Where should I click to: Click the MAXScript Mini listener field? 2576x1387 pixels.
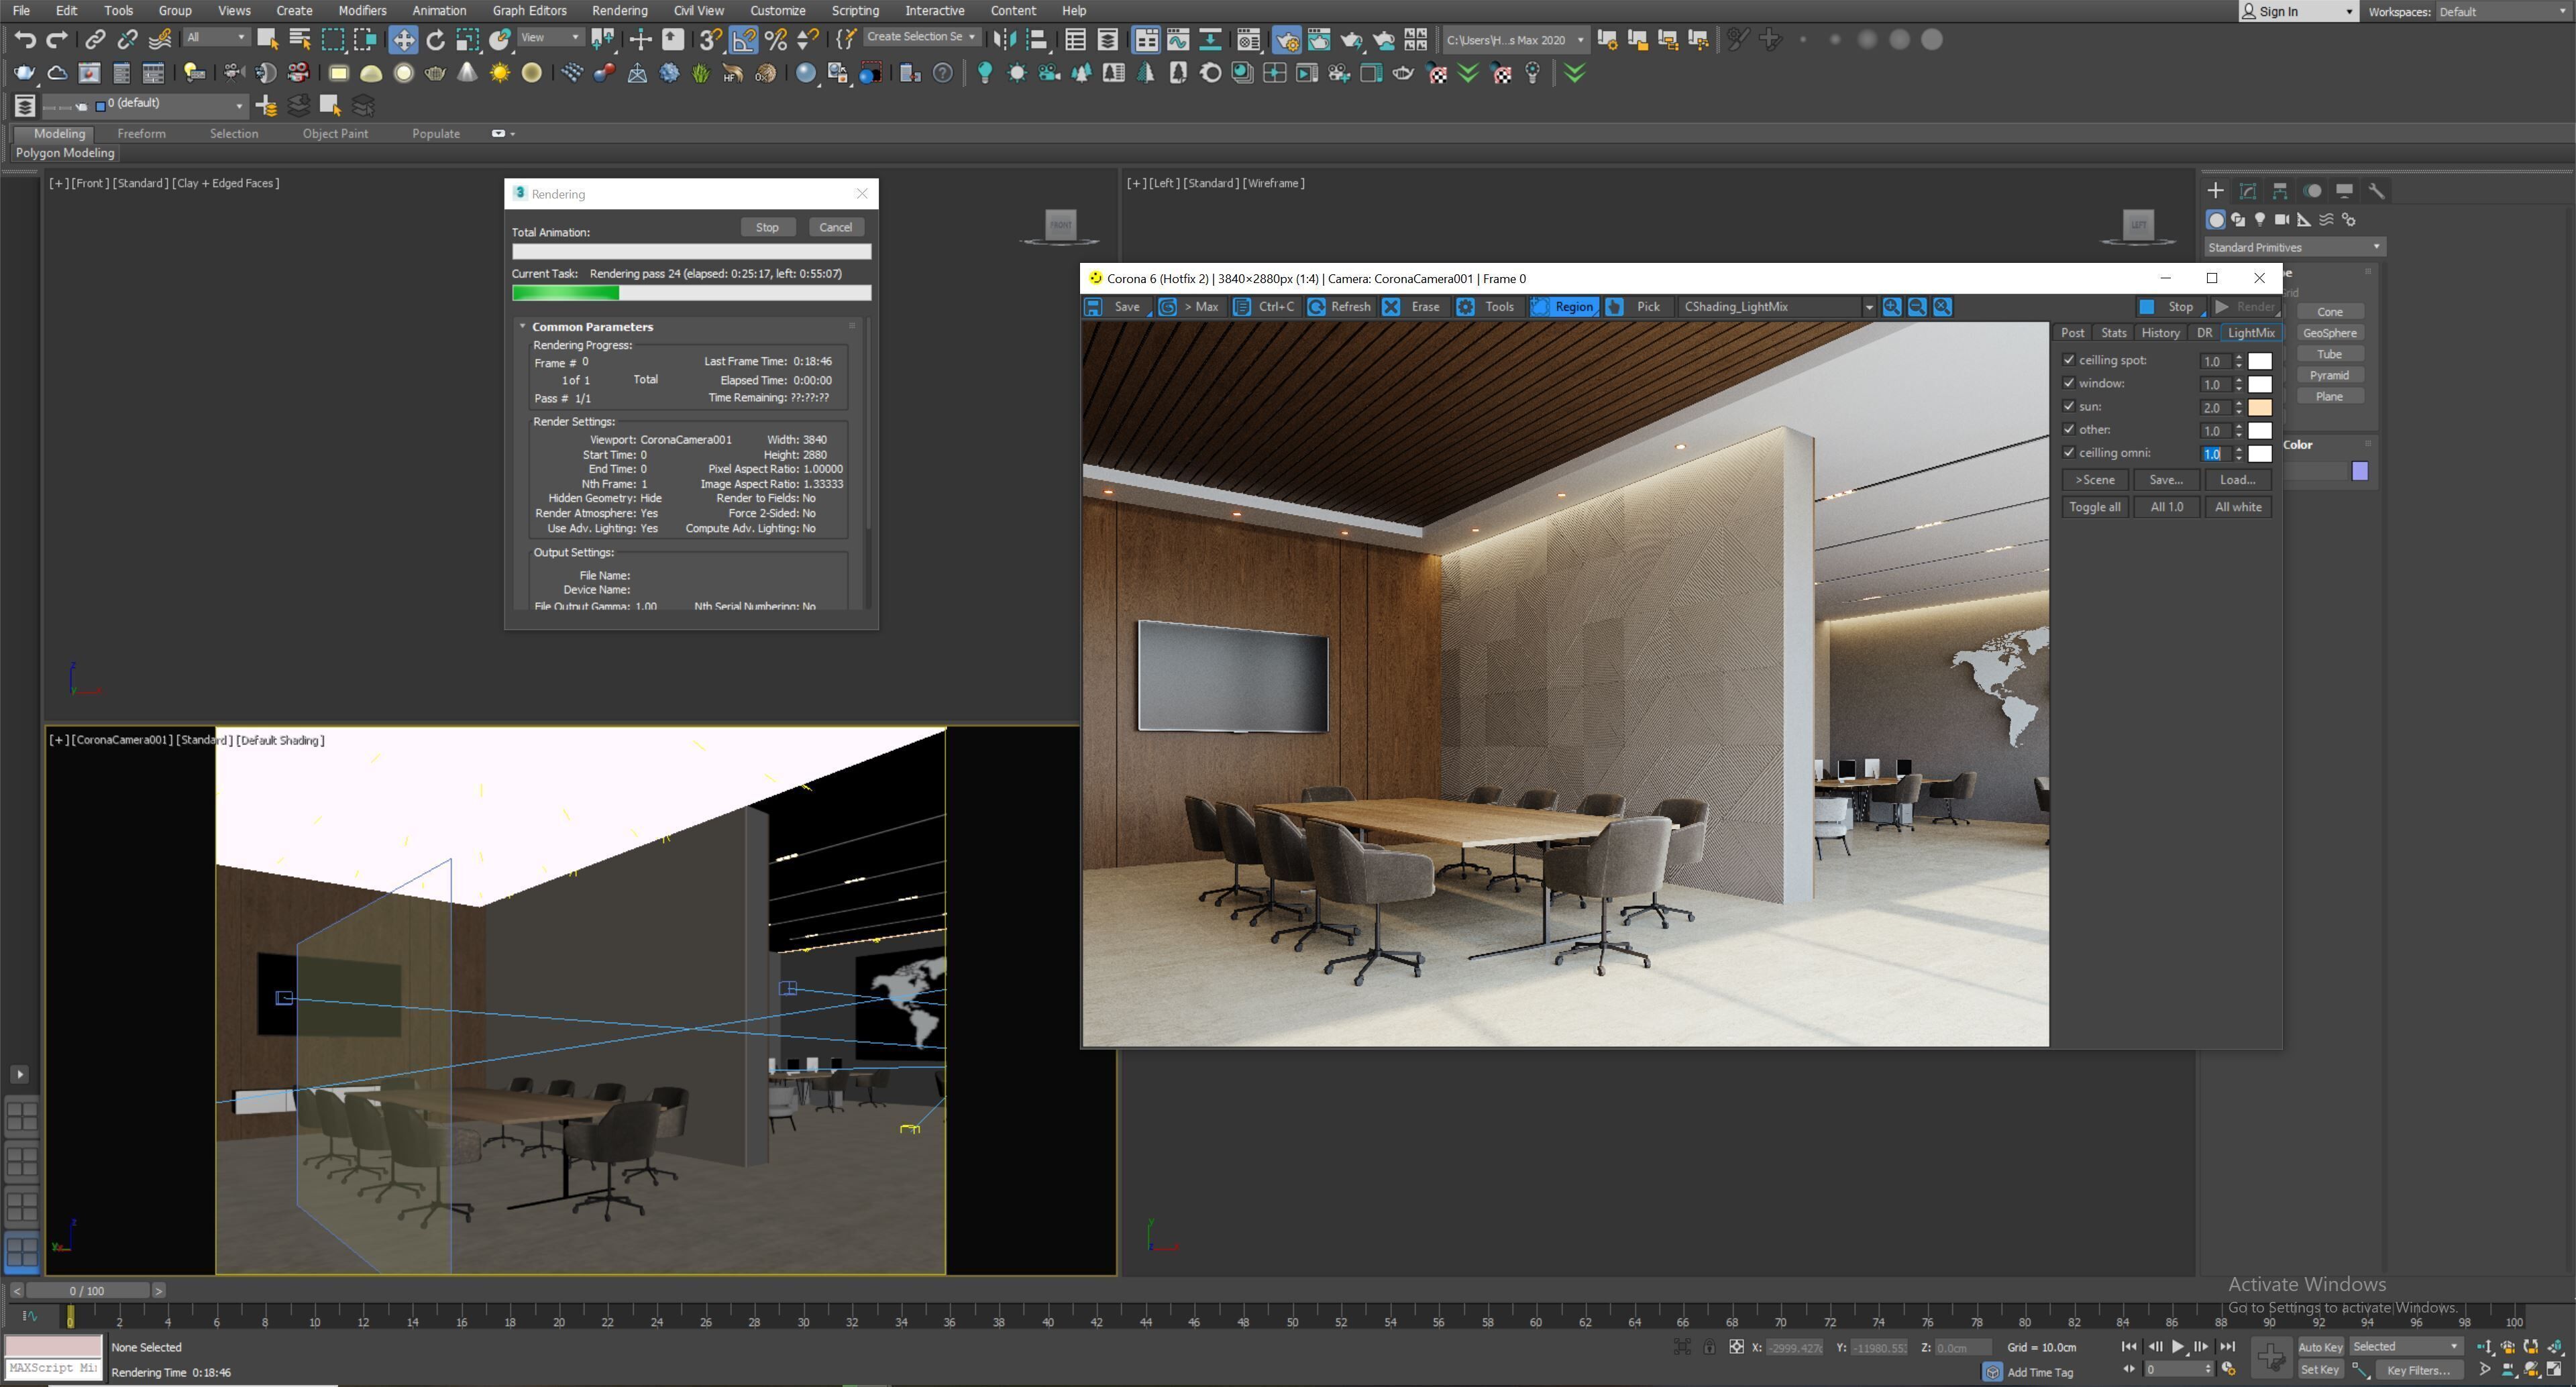click(x=53, y=1368)
